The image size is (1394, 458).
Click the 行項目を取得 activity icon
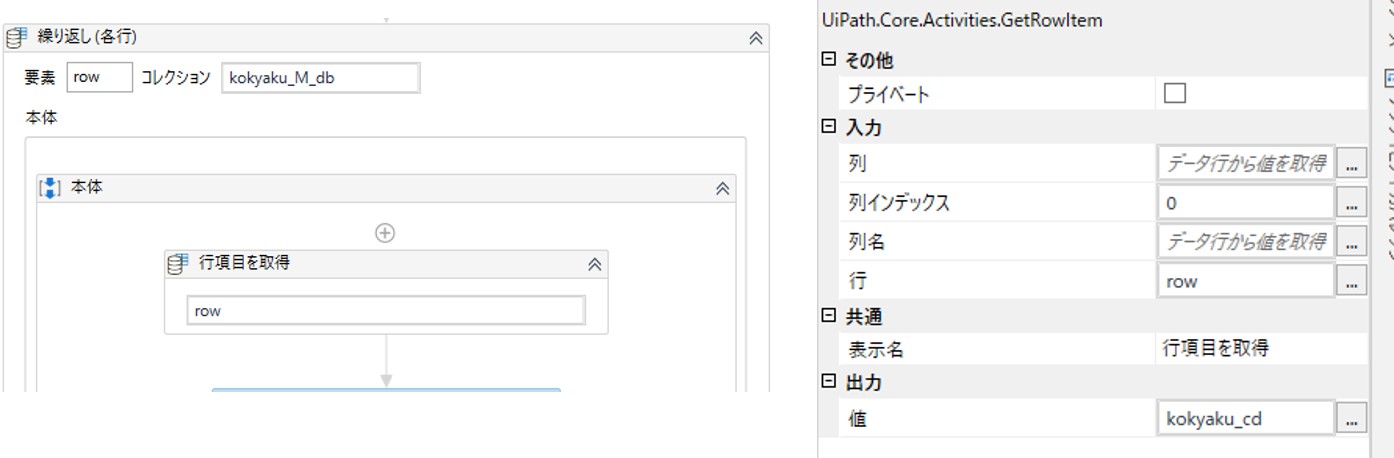coord(178,264)
